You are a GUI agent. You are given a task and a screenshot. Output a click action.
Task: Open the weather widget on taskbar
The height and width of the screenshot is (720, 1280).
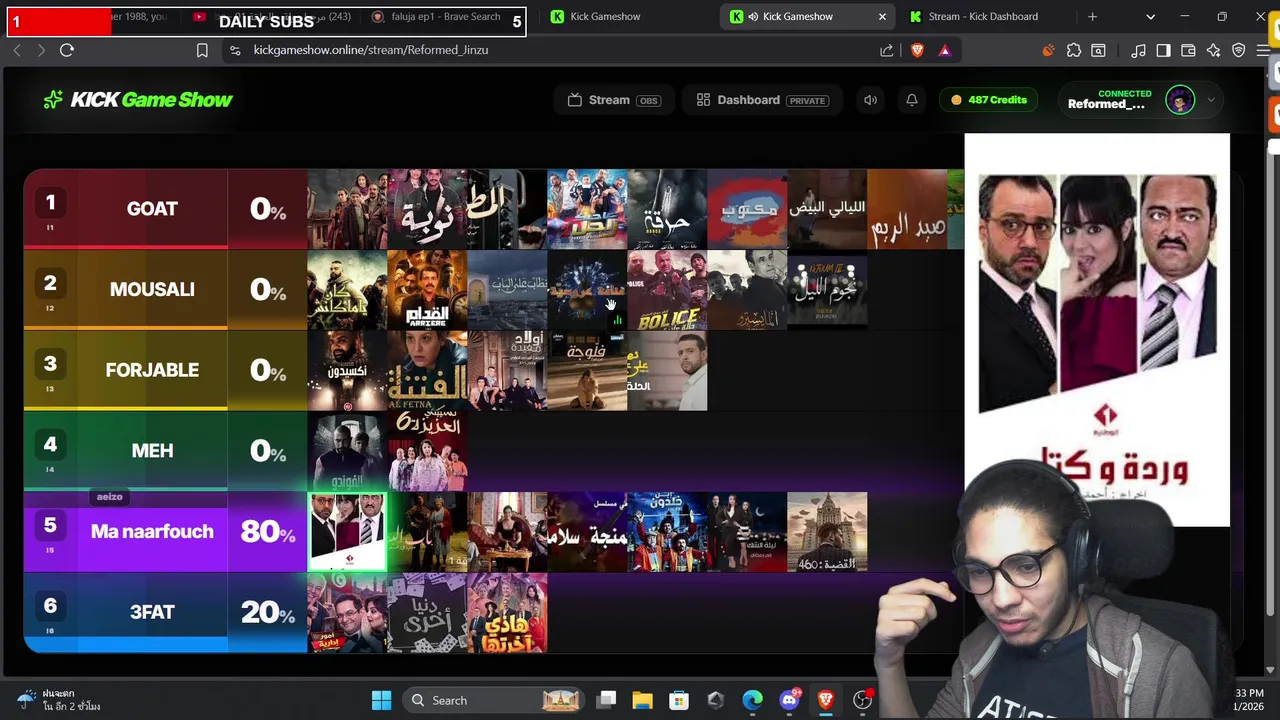[60, 700]
